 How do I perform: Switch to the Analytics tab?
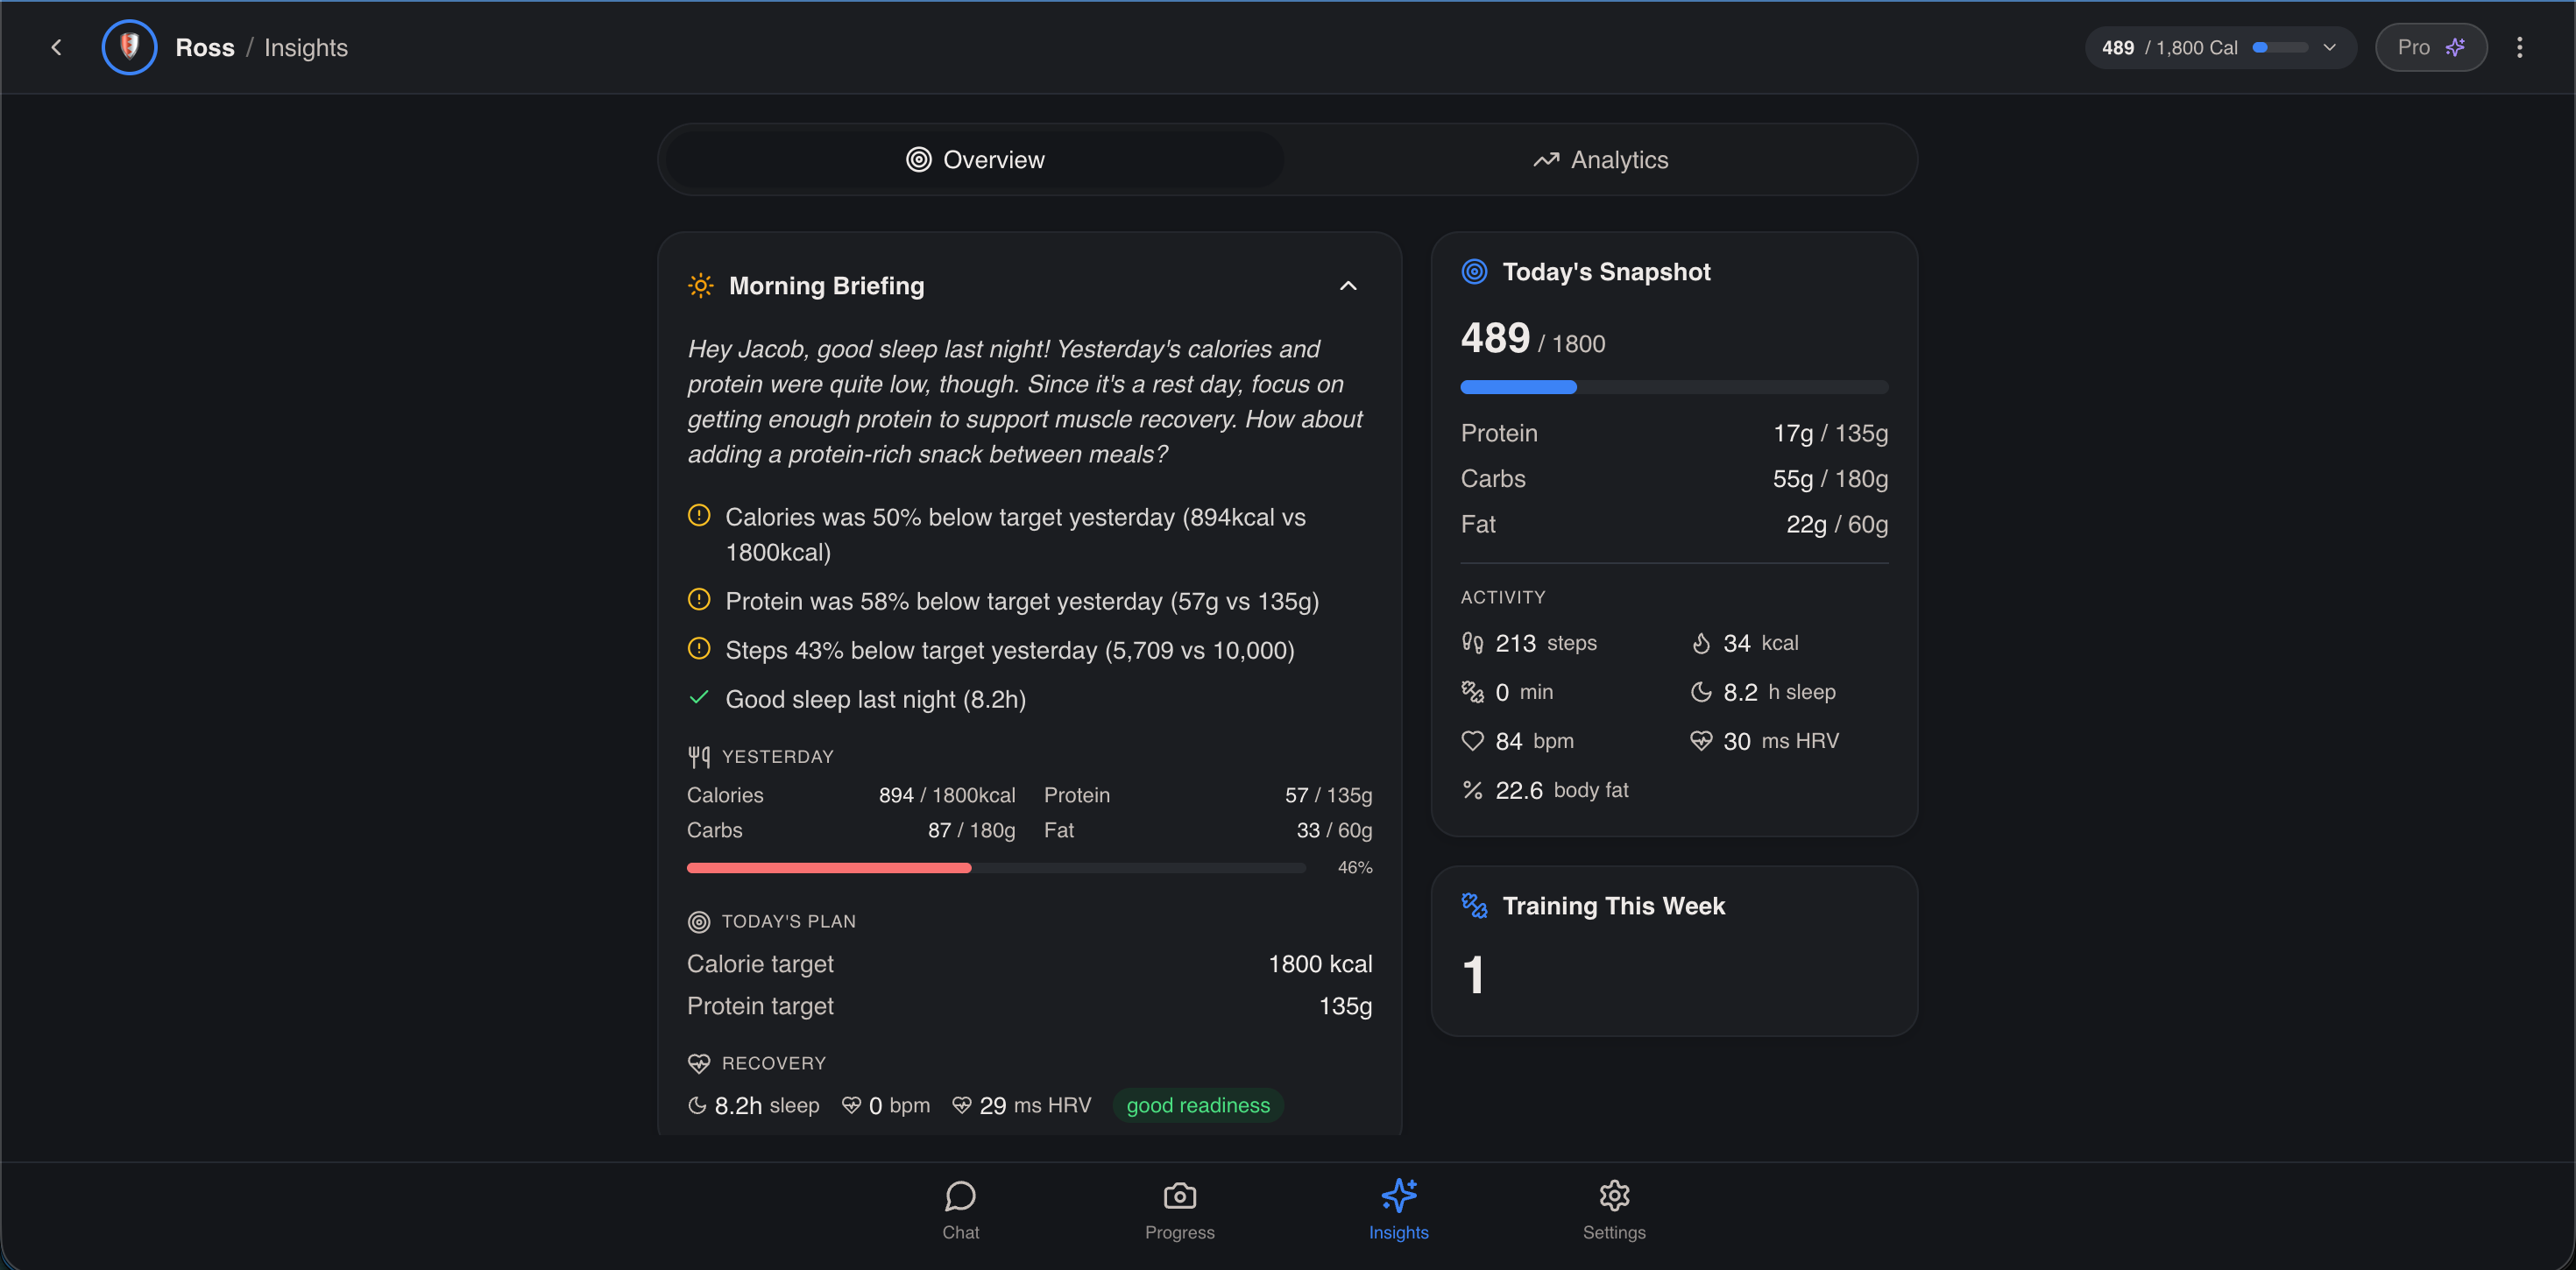(1600, 159)
